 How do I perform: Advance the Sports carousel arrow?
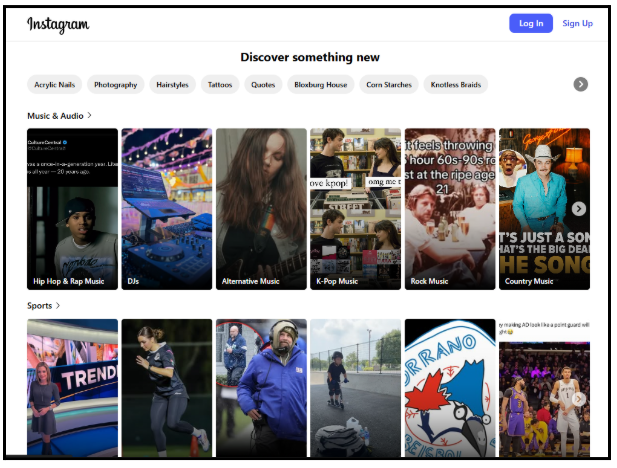point(578,399)
